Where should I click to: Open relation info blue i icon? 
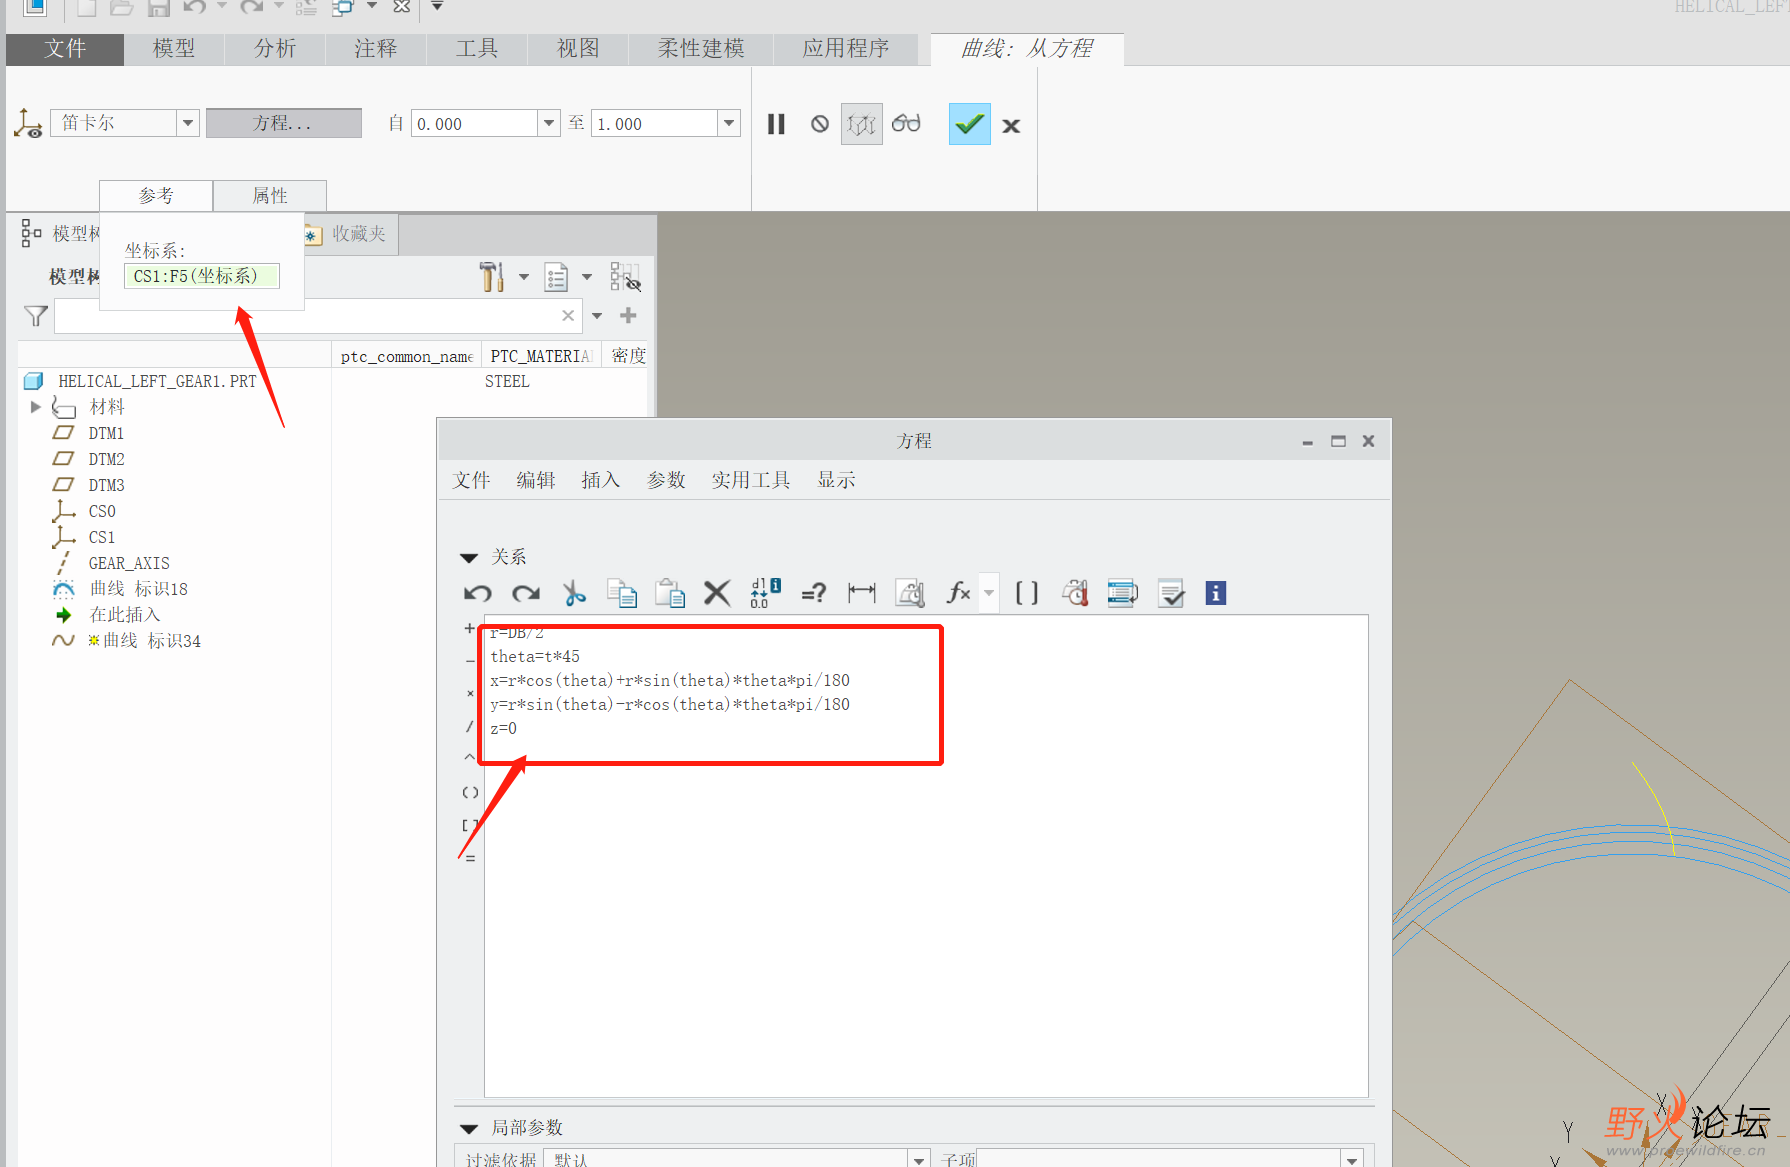1215,593
